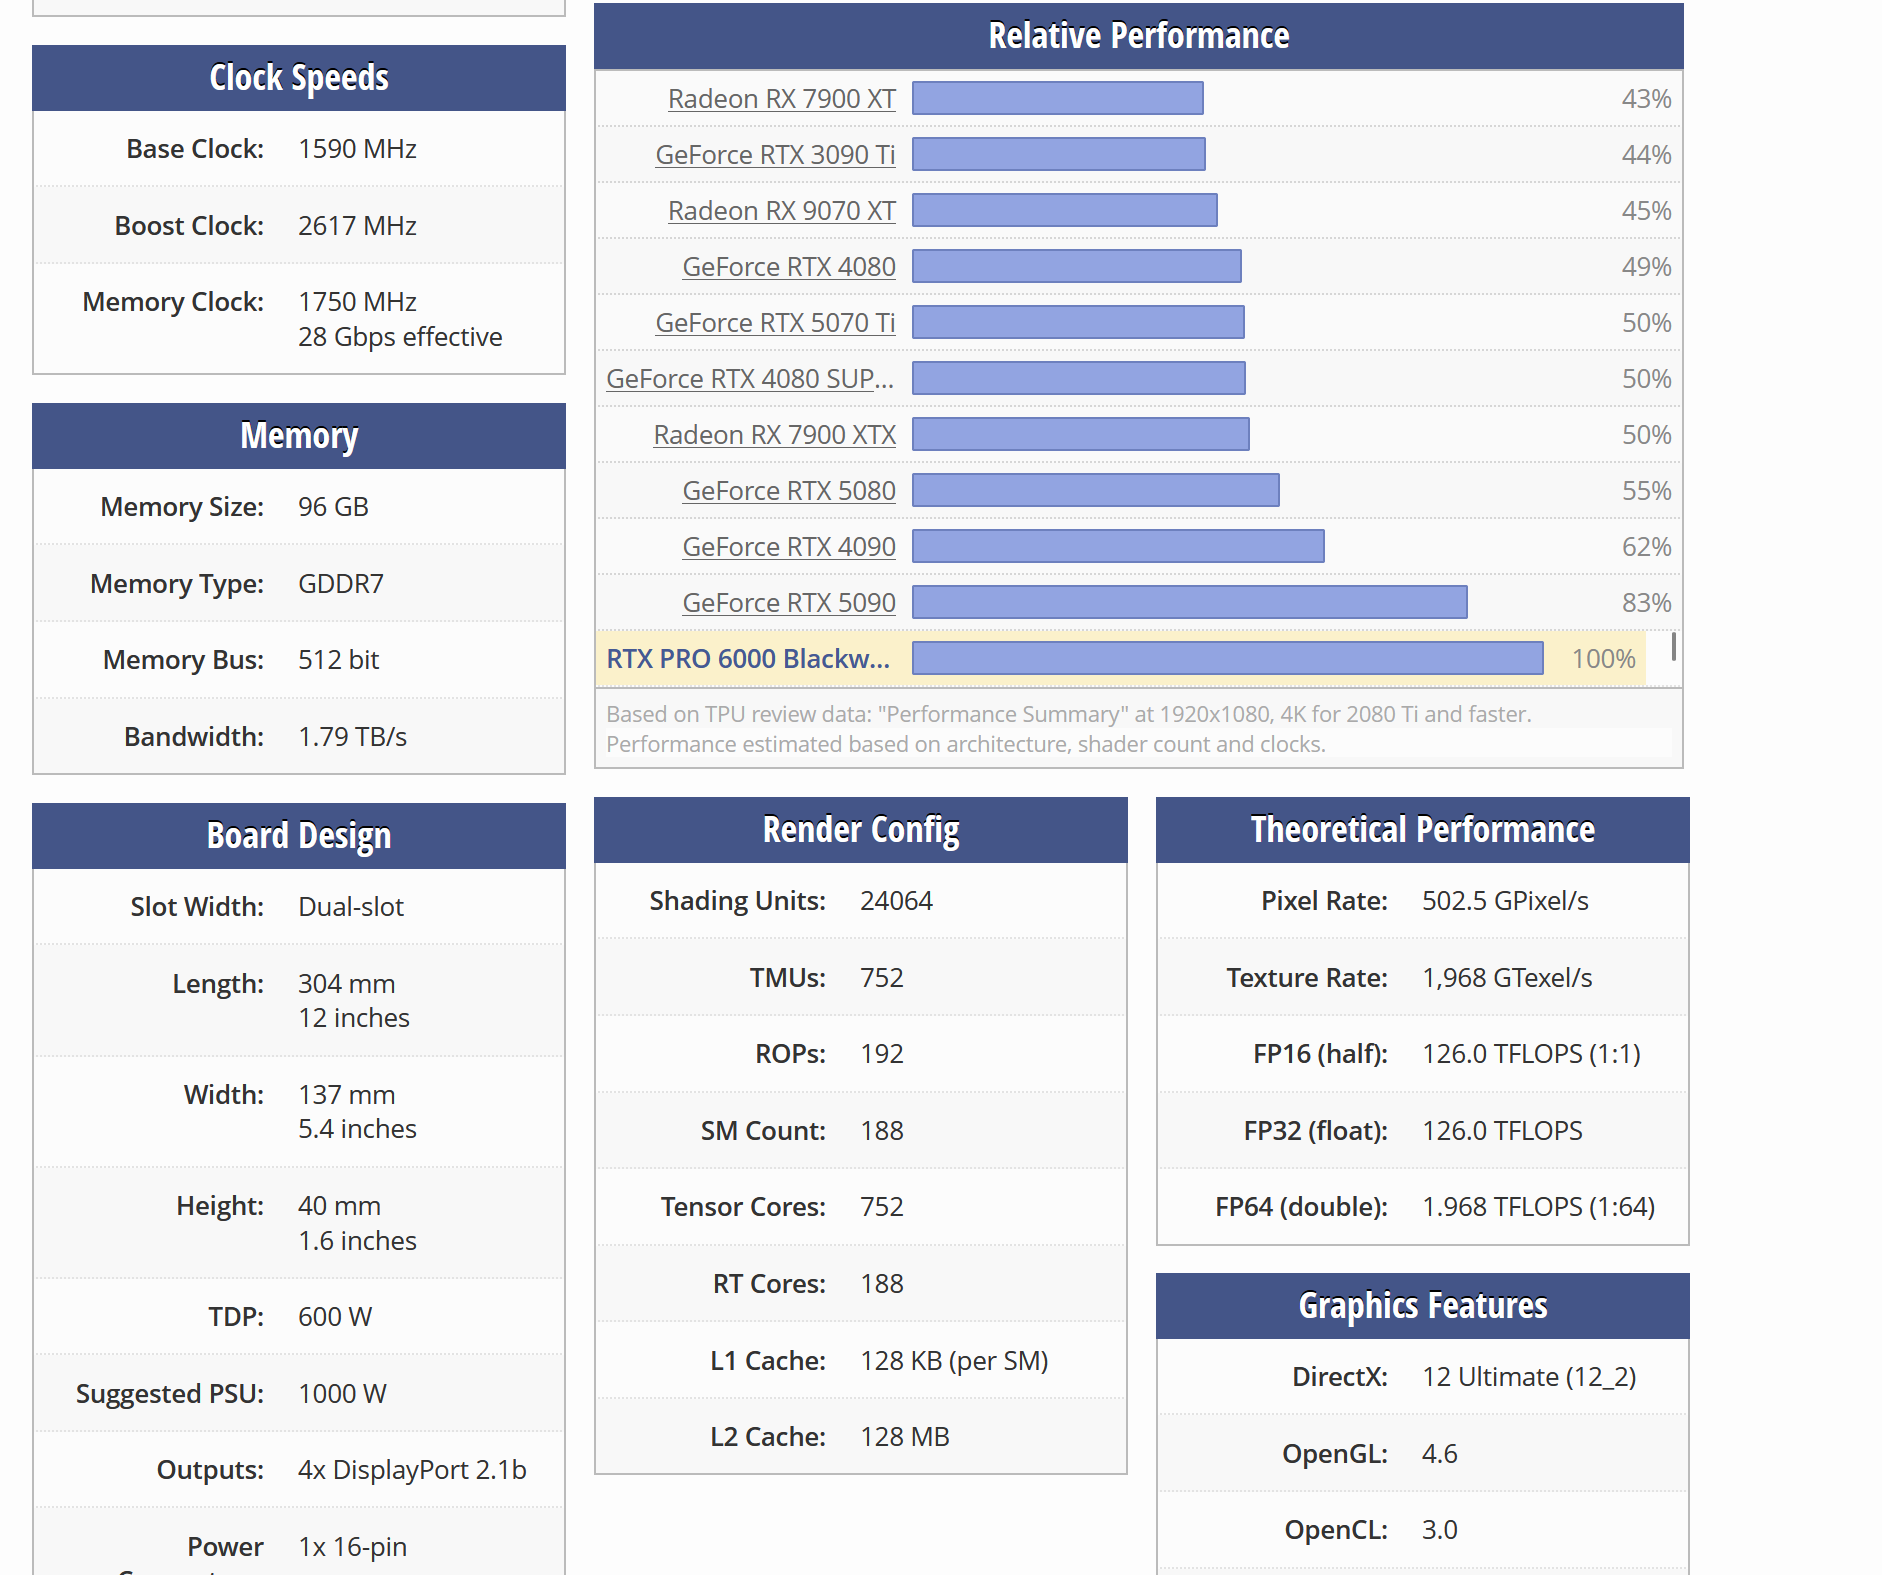Click the Render Config section header
Viewport: 1882px width, 1575px height.
pyautogui.click(x=861, y=830)
